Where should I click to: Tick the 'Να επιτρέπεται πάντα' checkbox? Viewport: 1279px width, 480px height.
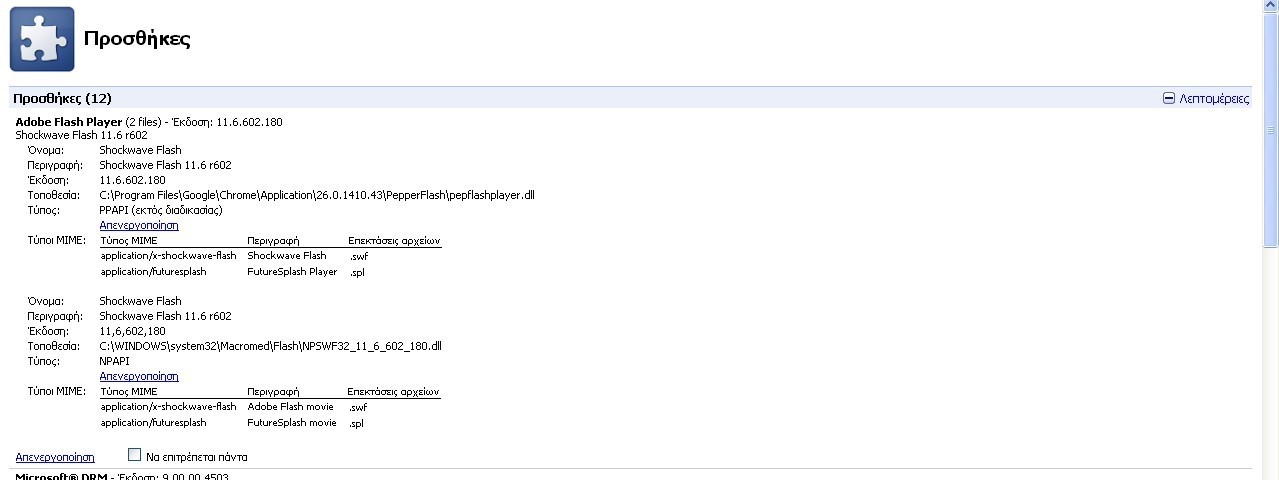(x=135, y=456)
